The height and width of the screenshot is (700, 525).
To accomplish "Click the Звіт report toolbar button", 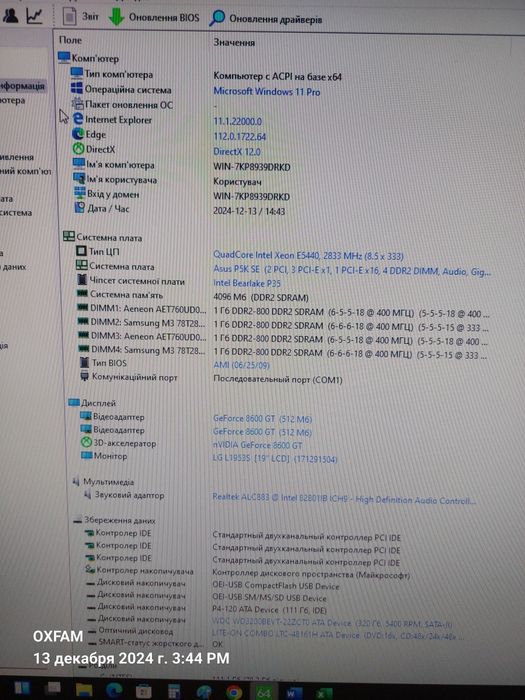I will tap(80, 17).
